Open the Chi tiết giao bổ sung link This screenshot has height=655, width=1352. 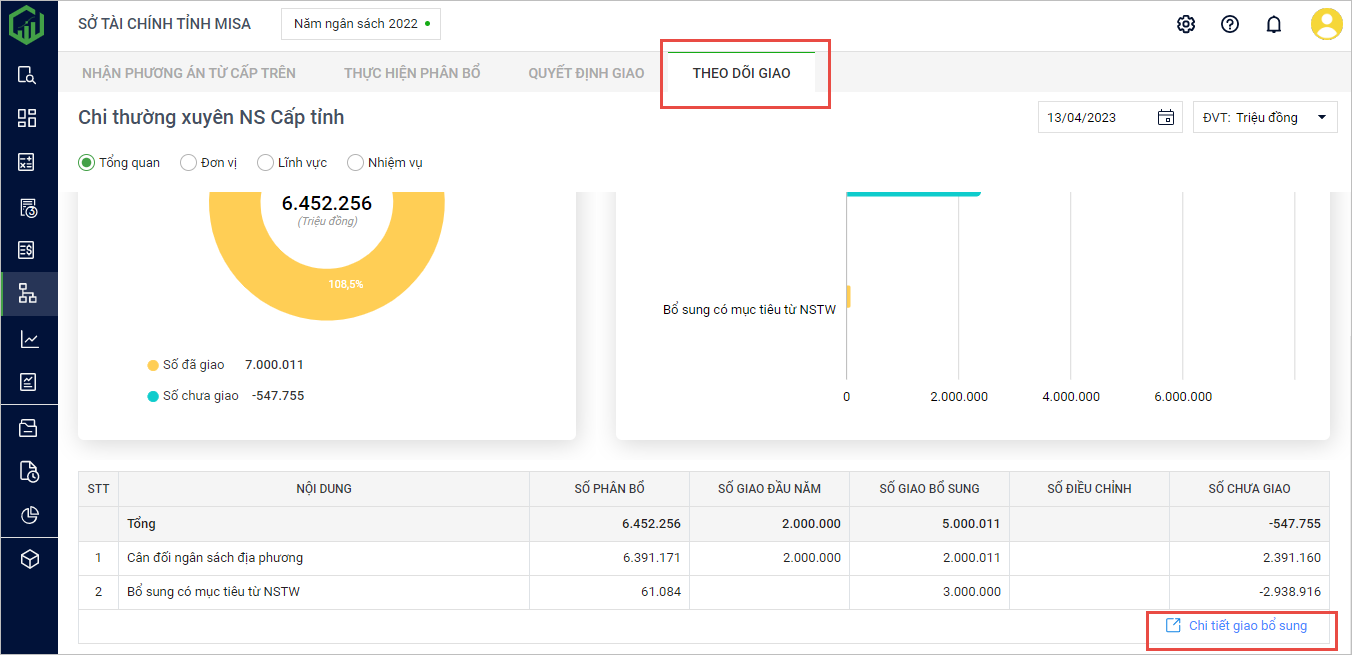[x=1237, y=626]
